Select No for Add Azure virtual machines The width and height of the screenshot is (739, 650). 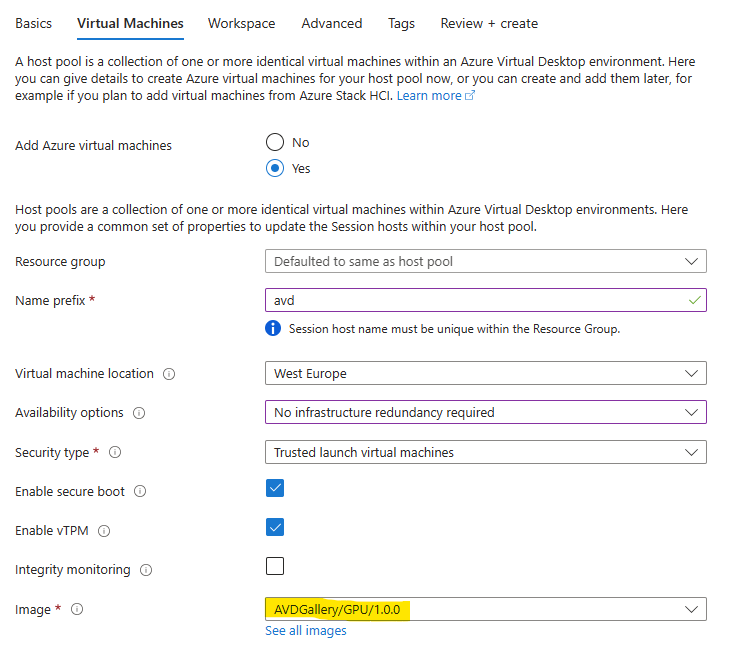point(275,142)
